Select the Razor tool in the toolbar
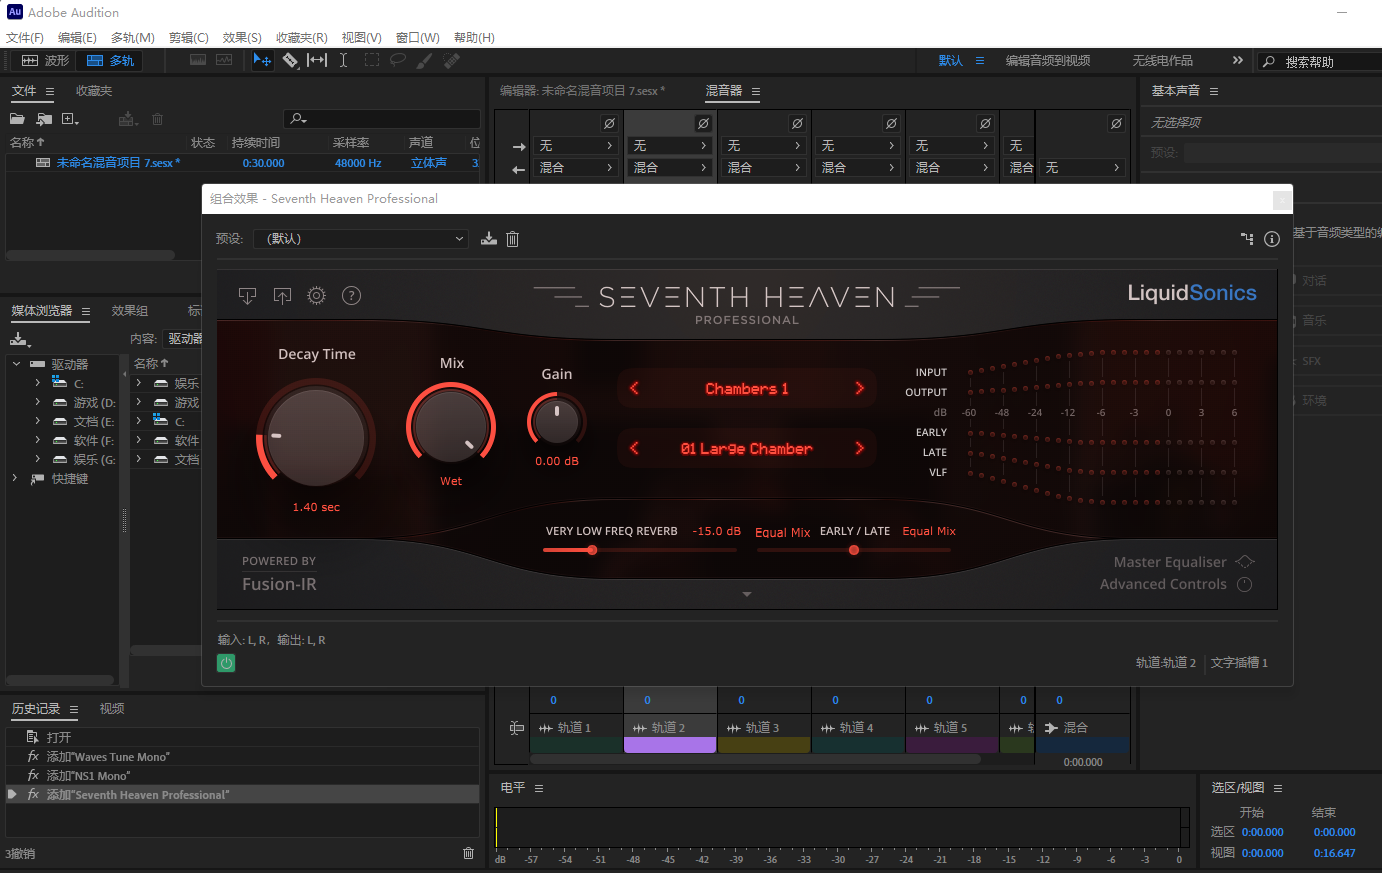 point(290,61)
